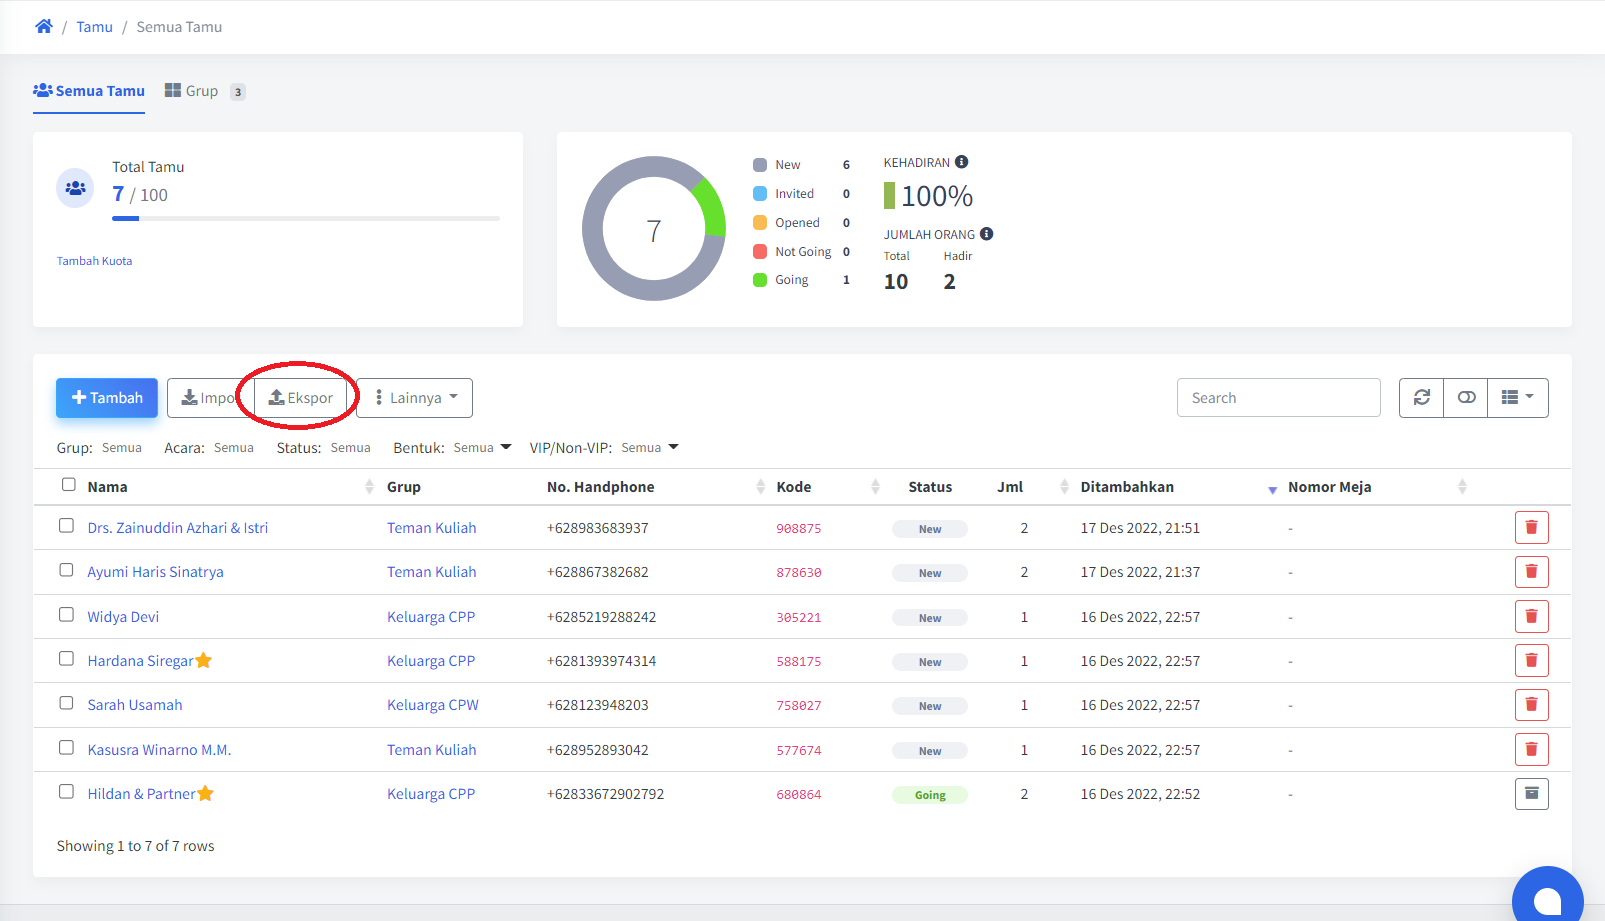Open guest Widya Devi
This screenshot has height=921, width=1605.
pos(123,617)
